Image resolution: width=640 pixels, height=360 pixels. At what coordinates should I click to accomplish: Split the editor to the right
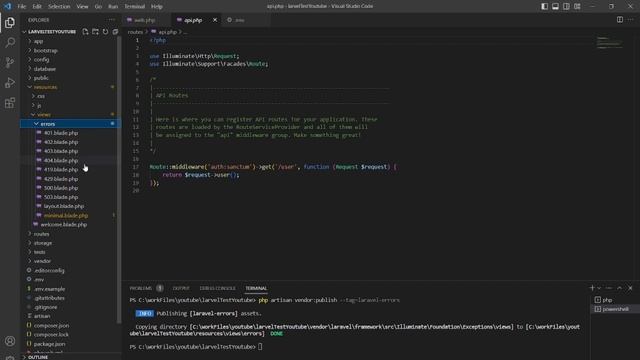coord(620,20)
